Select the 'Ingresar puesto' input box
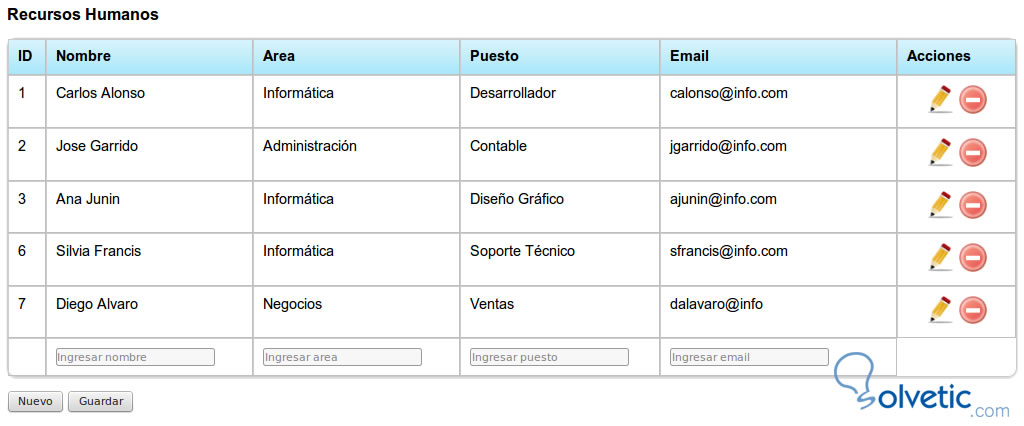Image resolution: width=1024 pixels, height=426 pixels. click(549, 357)
